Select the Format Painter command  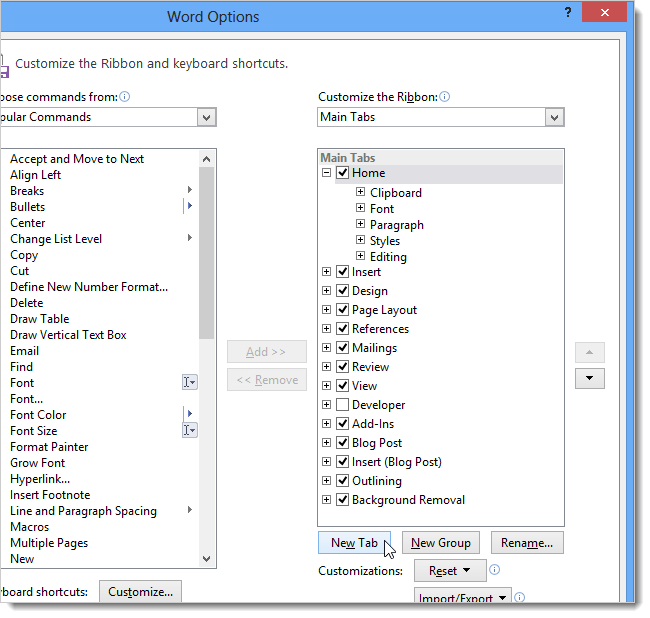[x=49, y=447]
